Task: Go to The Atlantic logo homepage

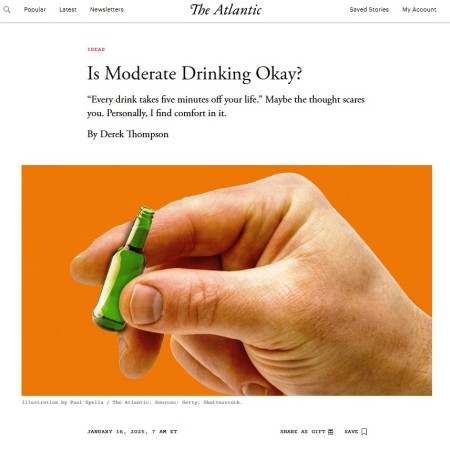Action: [x=226, y=10]
